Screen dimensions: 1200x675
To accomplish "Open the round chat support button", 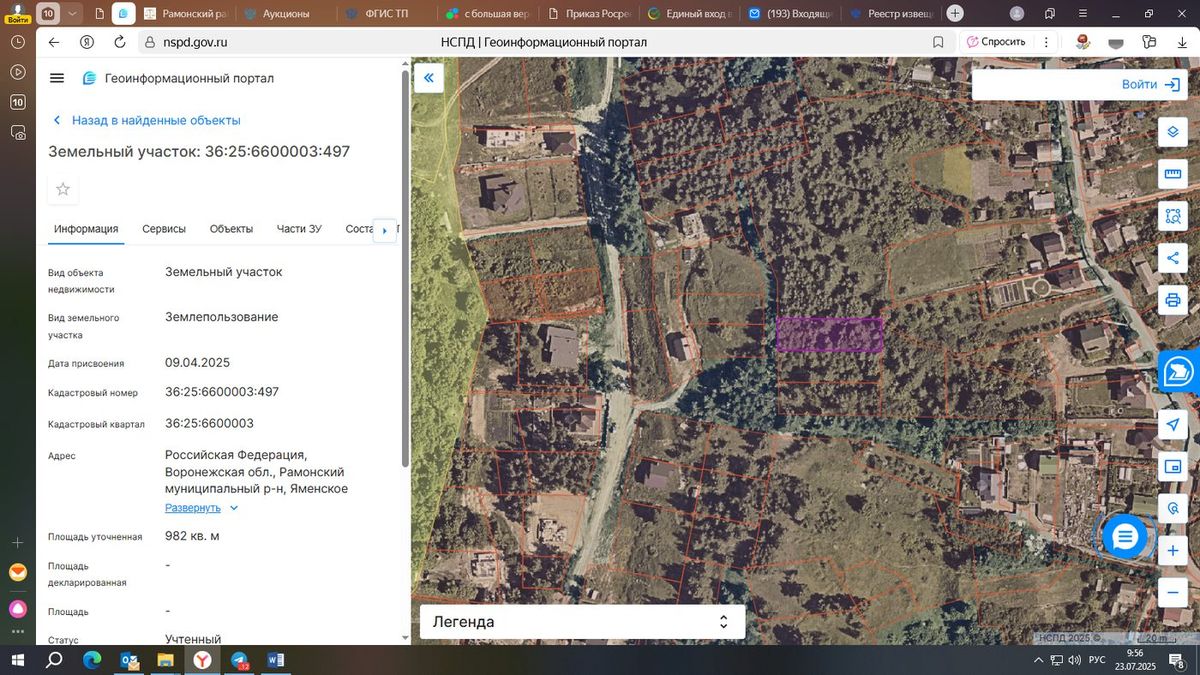I will (1125, 537).
